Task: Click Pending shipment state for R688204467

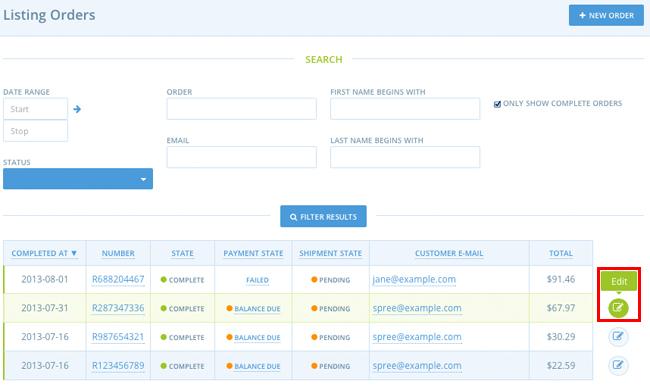Action: (x=330, y=280)
